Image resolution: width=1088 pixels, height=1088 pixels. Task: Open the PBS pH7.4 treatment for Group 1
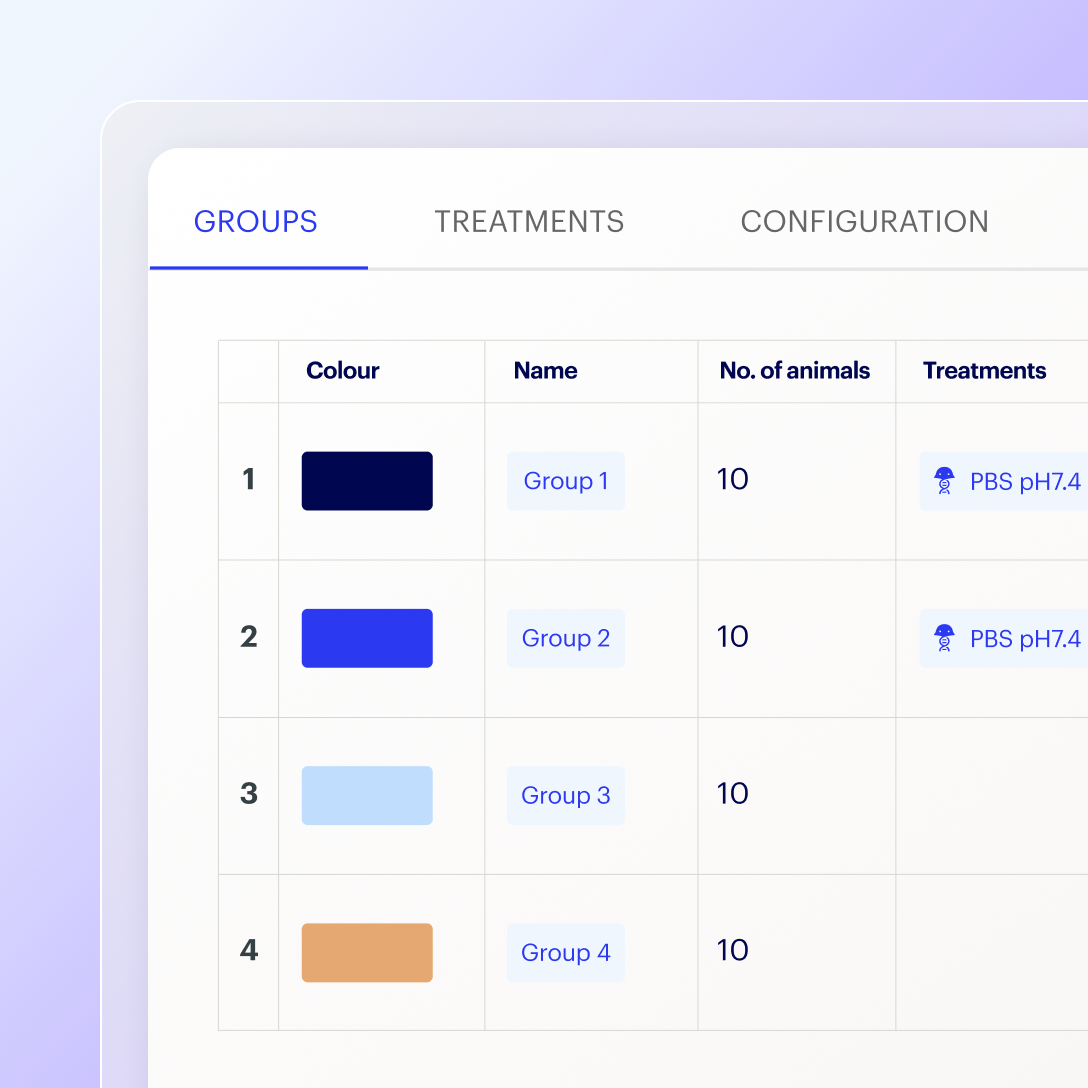(x=1004, y=481)
